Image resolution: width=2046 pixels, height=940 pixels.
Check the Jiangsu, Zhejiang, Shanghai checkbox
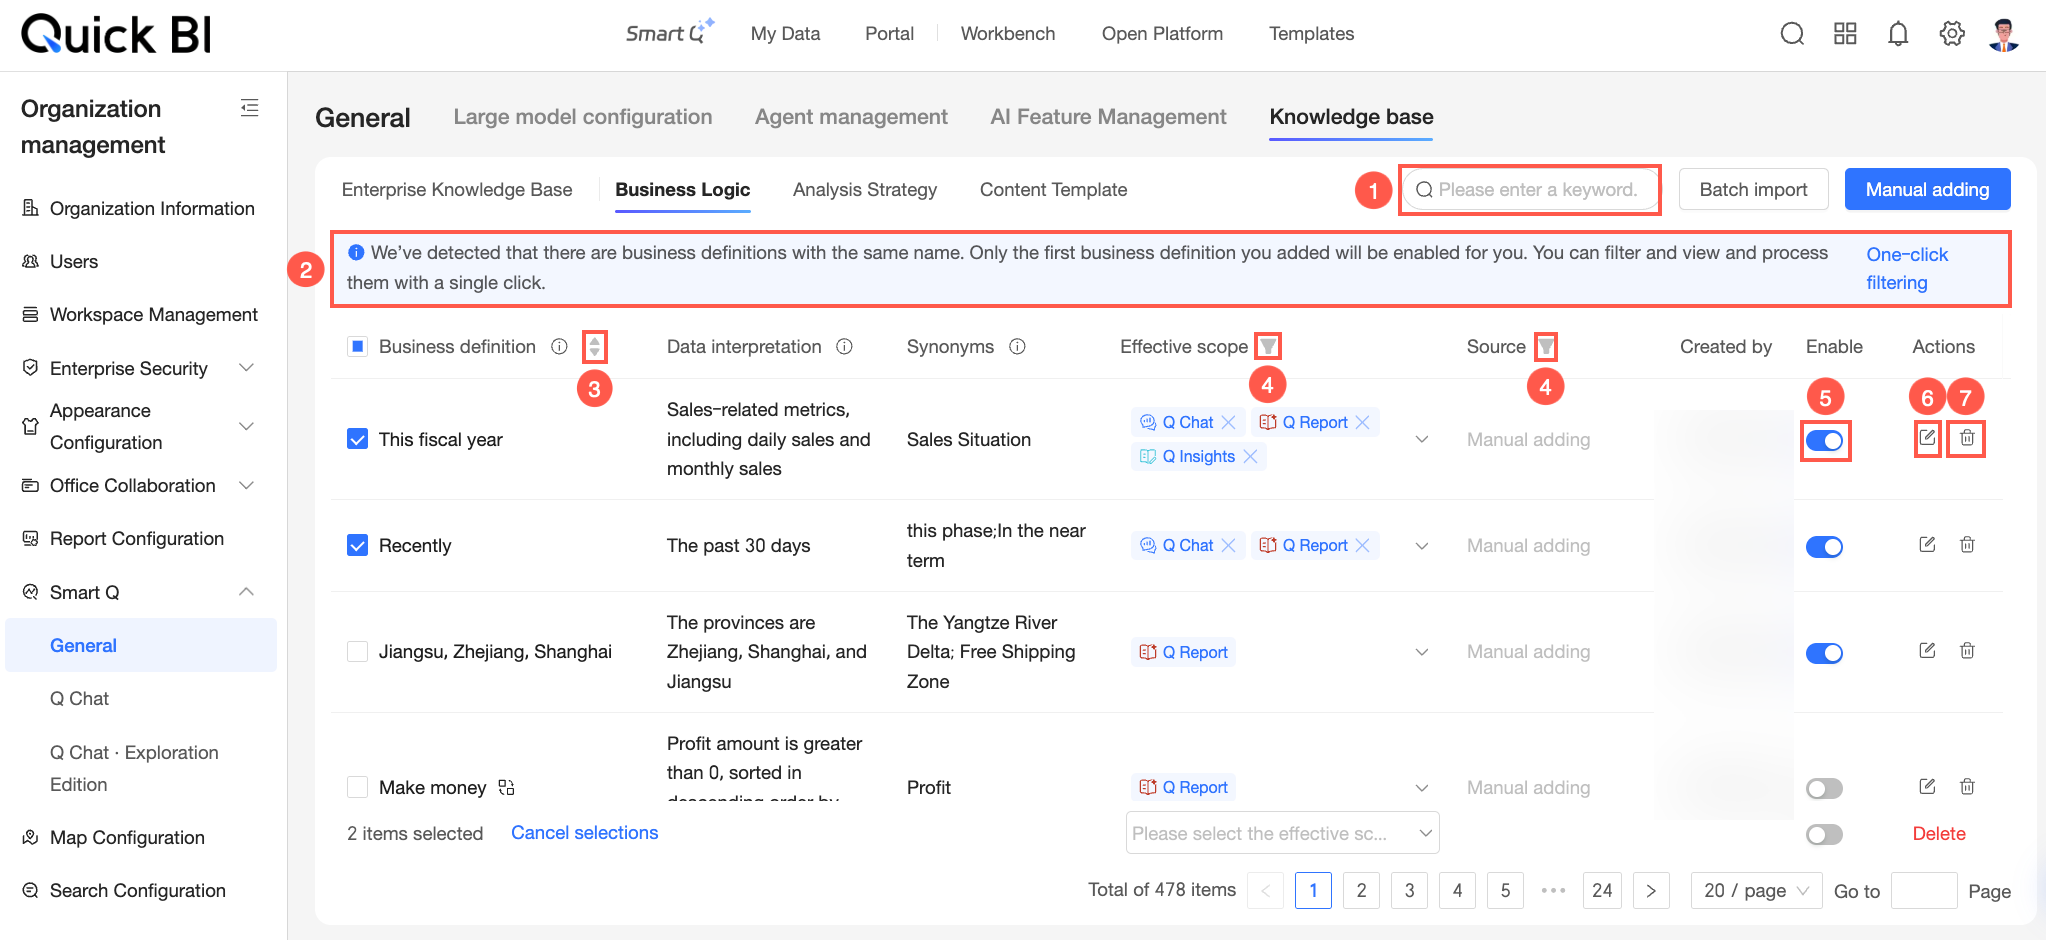[357, 651]
